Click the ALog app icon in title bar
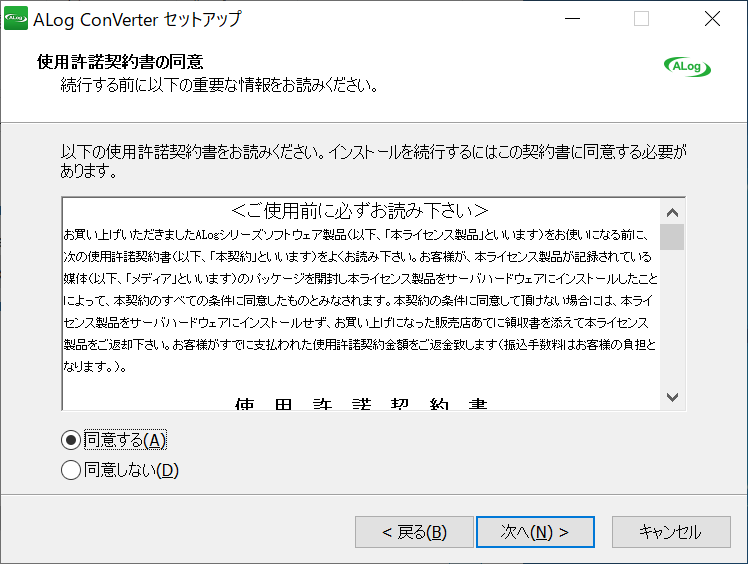This screenshot has height=564, width=748. pyautogui.click(x=16, y=19)
